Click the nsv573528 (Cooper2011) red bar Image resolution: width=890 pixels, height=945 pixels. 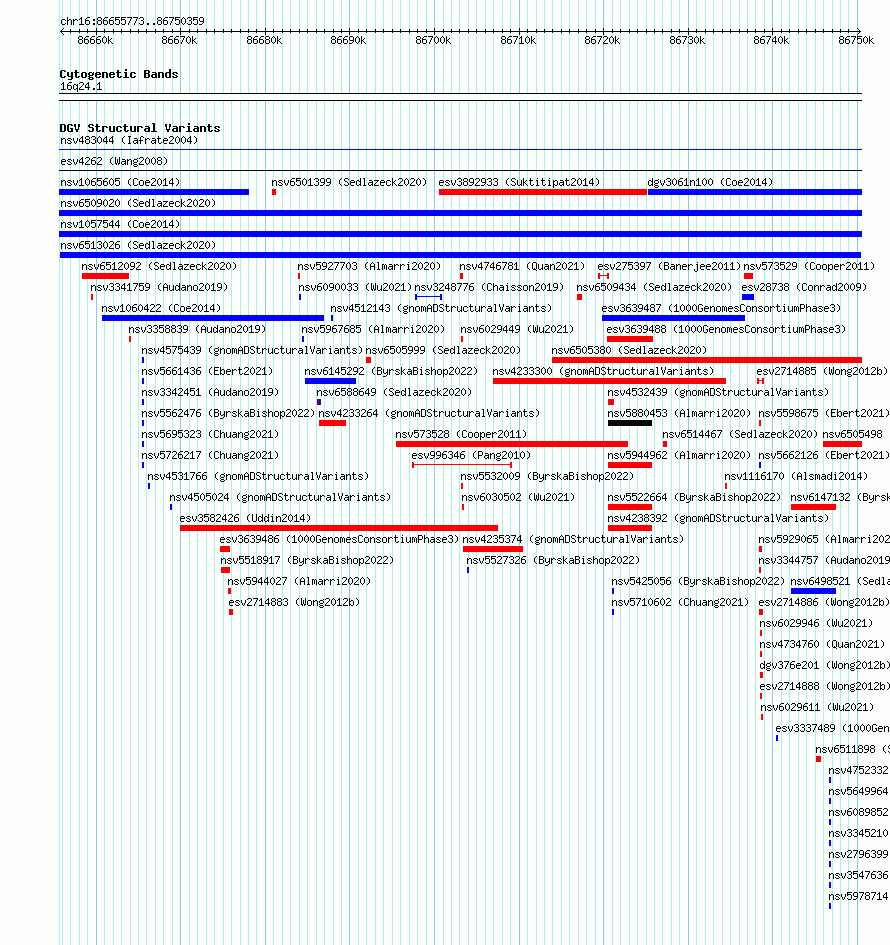tap(512, 445)
